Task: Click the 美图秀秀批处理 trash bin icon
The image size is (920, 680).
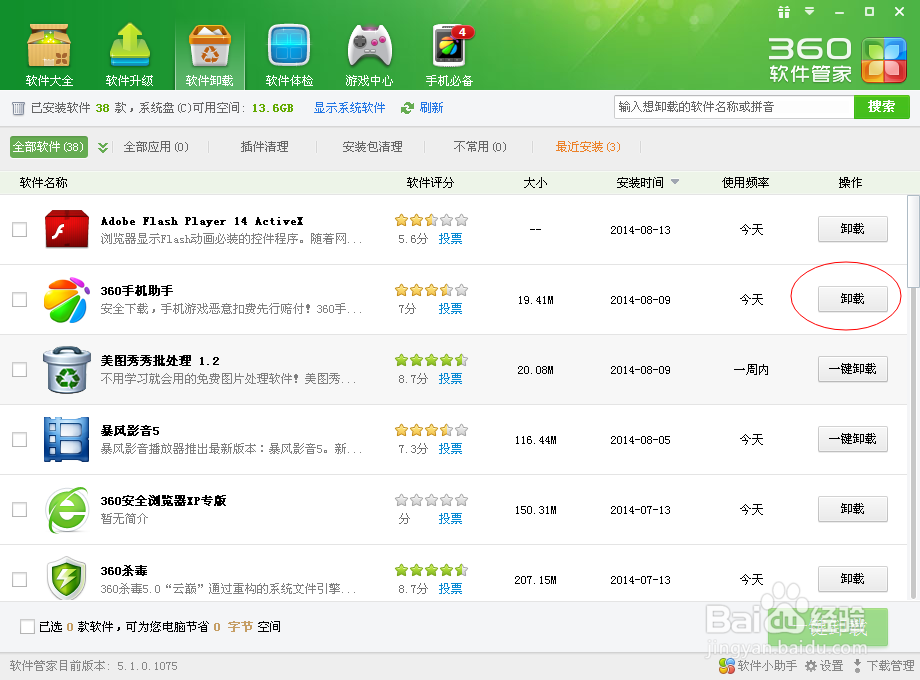Action: (x=67, y=370)
